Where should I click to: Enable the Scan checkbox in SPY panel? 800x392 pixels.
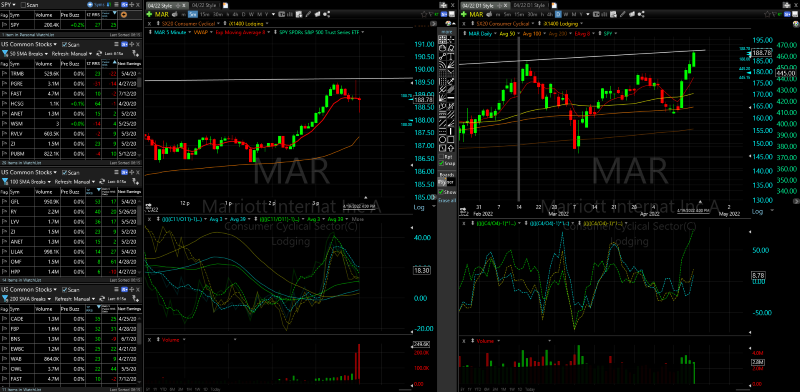[23, 5]
